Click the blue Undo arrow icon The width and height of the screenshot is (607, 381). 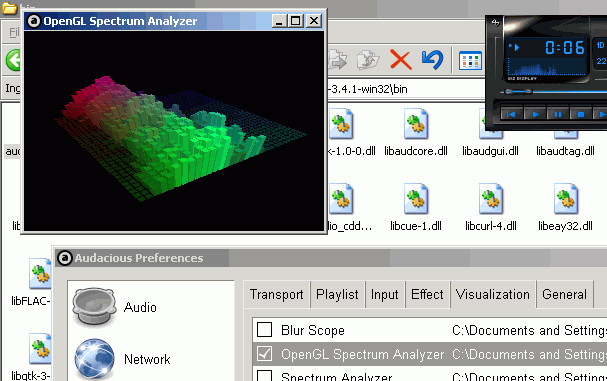coord(432,60)
